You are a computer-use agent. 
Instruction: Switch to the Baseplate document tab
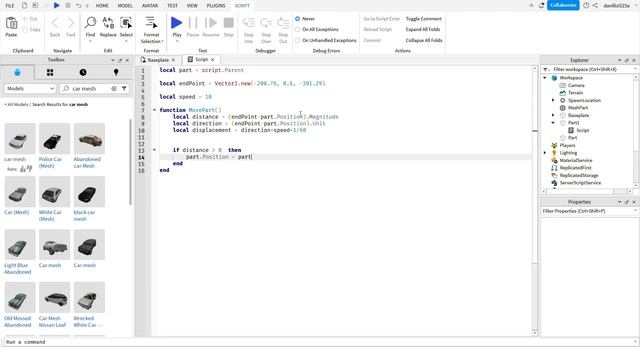pos(158,60)
